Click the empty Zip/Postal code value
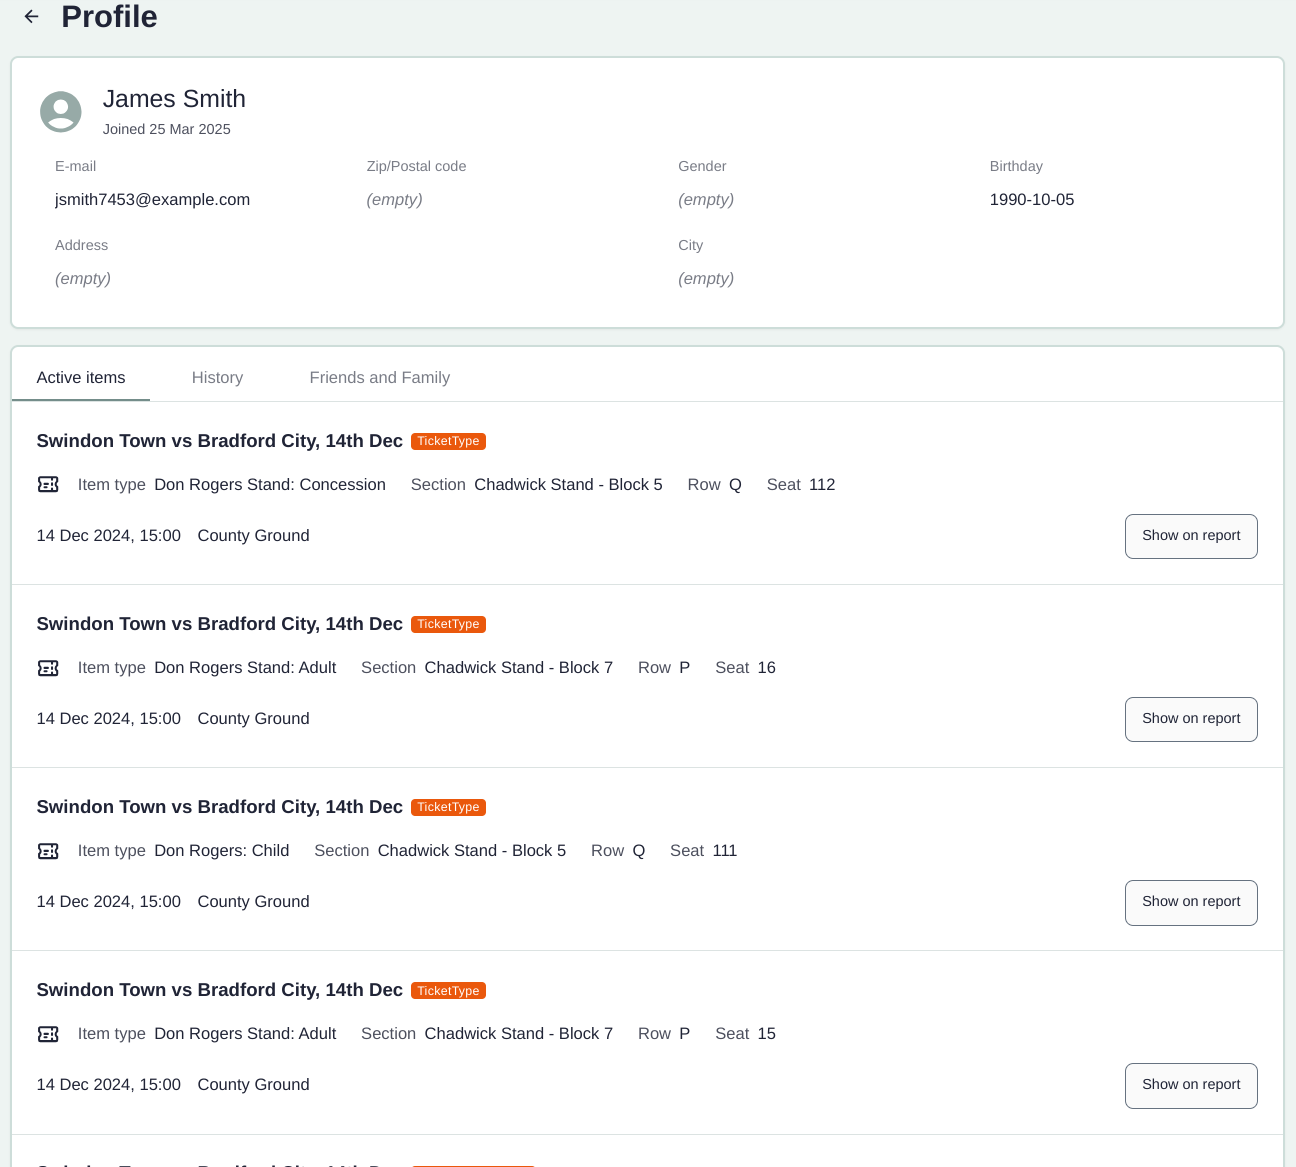 [394, 200]
